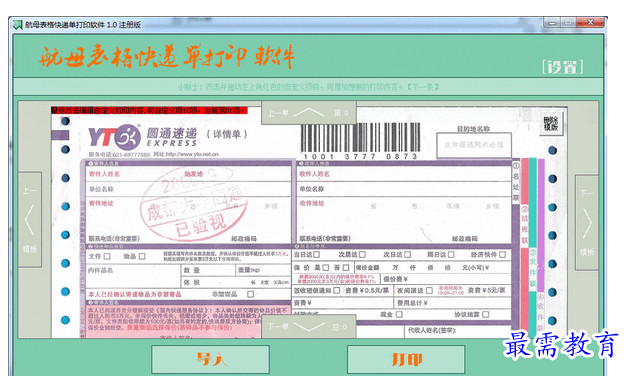This screenshot has height=376, width=627.
Task: Click the 打印 print button
Action: click(406, 359)
